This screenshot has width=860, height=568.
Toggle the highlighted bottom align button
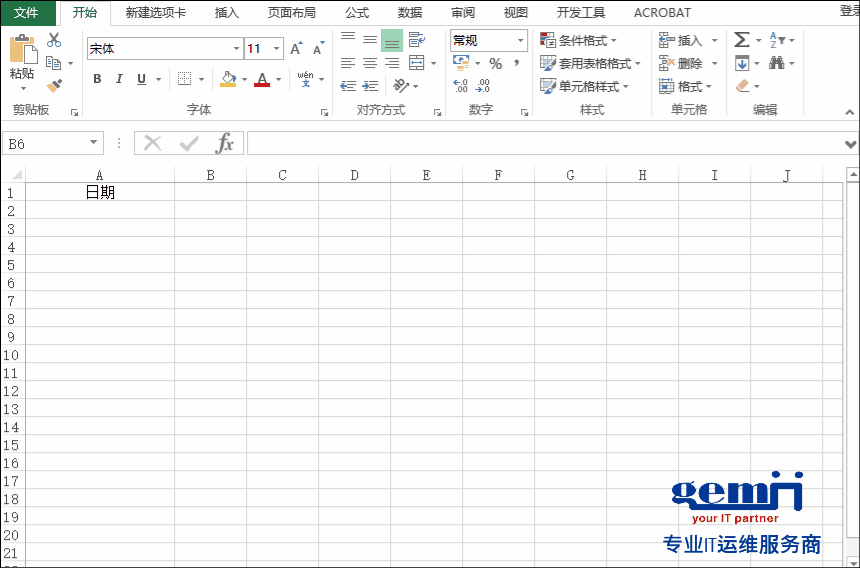[392, 41]
